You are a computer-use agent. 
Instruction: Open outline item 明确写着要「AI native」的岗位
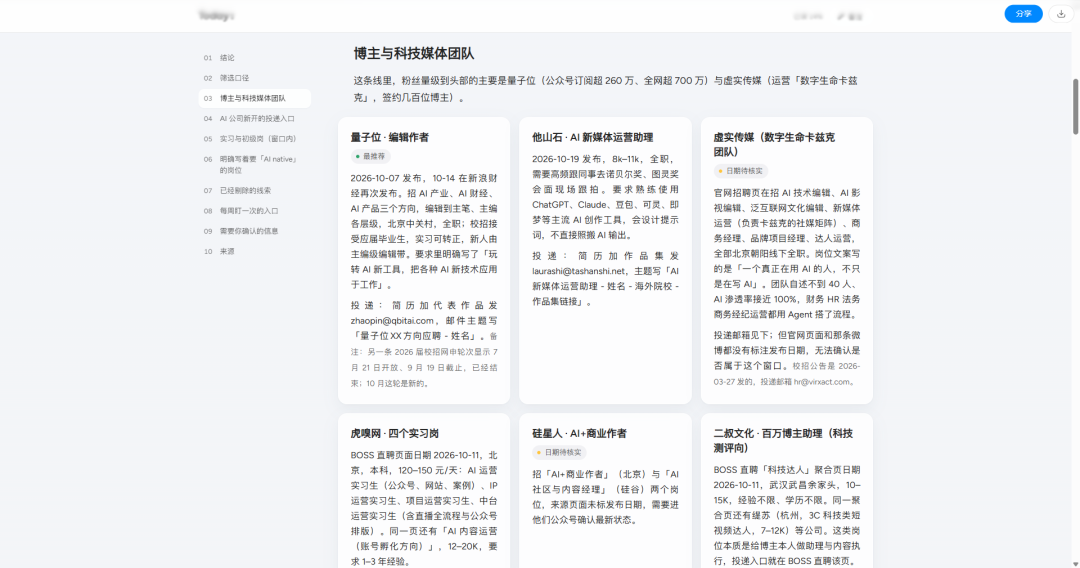pyautogui.click(x=254, y=165)
